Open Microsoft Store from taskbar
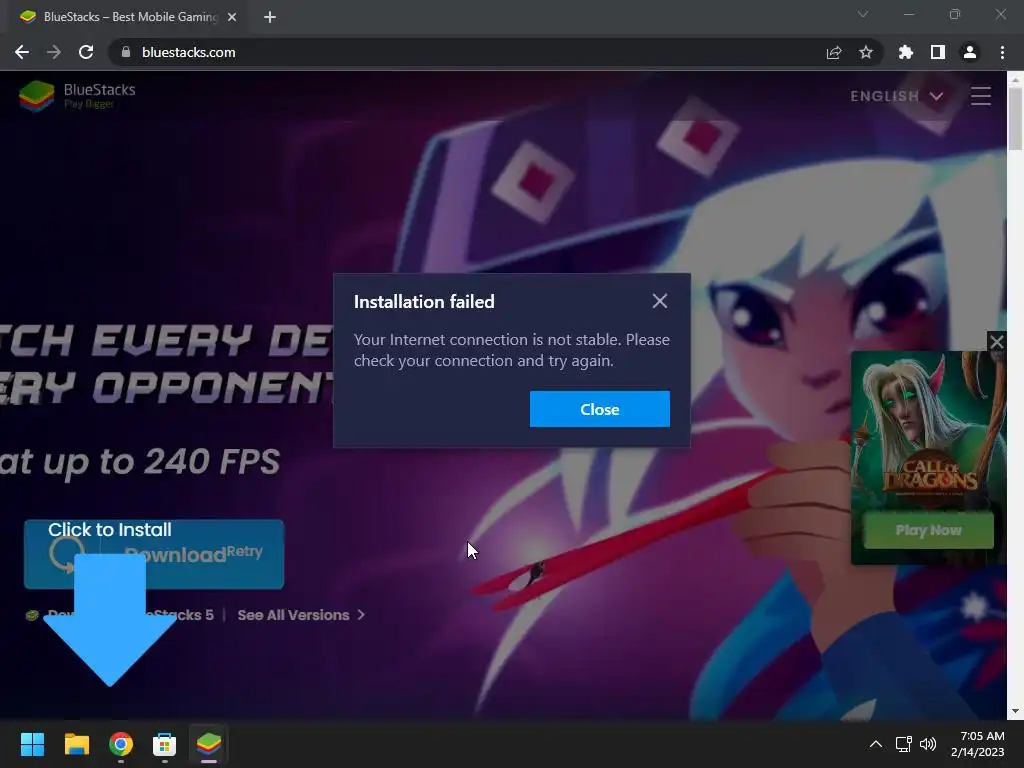Screen dimensions: 1024x768 point(165,744)
